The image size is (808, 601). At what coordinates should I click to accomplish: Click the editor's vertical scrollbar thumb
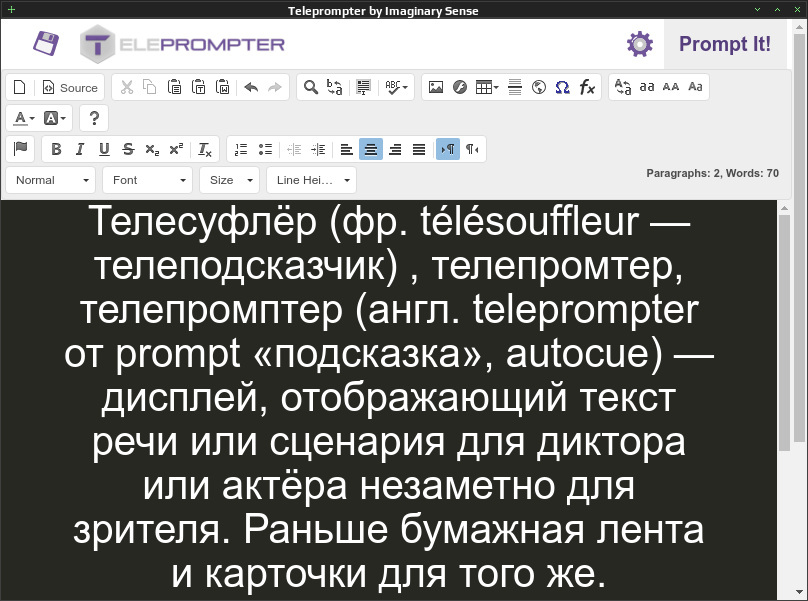pos(784,333)
